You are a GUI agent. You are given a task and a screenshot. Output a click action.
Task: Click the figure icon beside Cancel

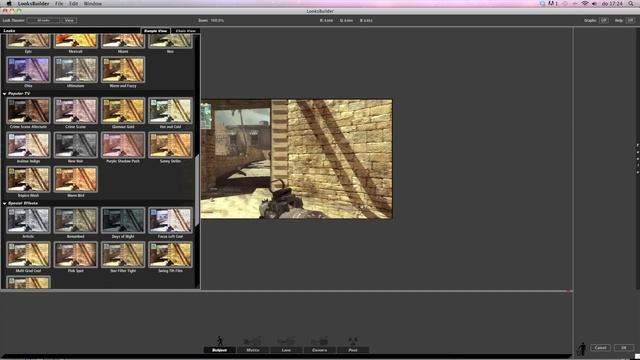pyautogui.click(x=582, y=348)
